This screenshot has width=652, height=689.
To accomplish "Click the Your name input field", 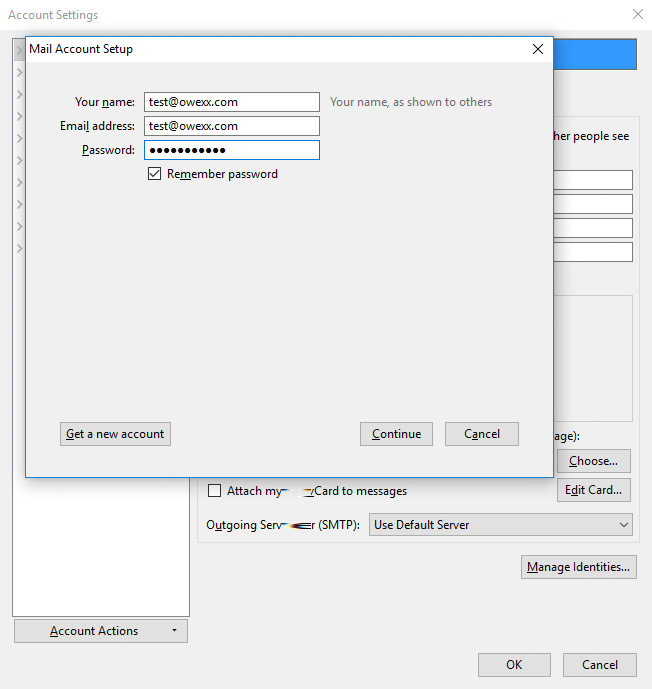I will [x=232, y=102].
